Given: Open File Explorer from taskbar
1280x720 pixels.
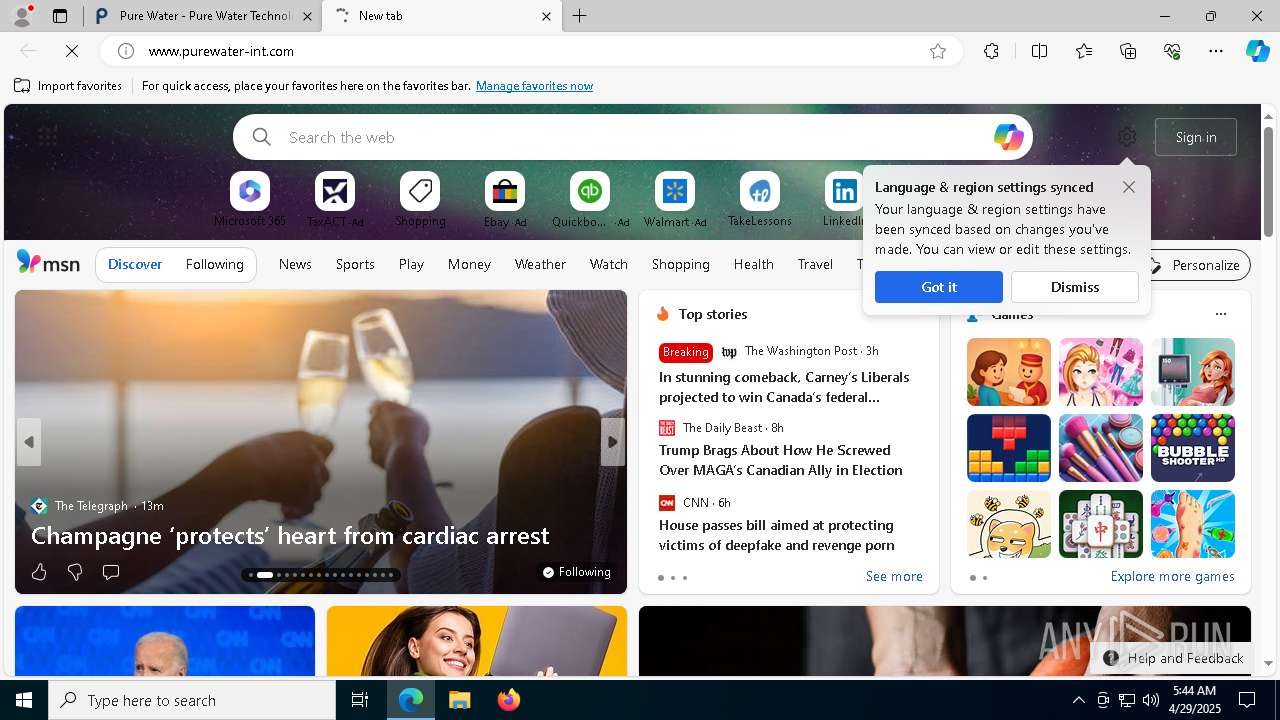Looking at the screenshot, I should [460, 700].
